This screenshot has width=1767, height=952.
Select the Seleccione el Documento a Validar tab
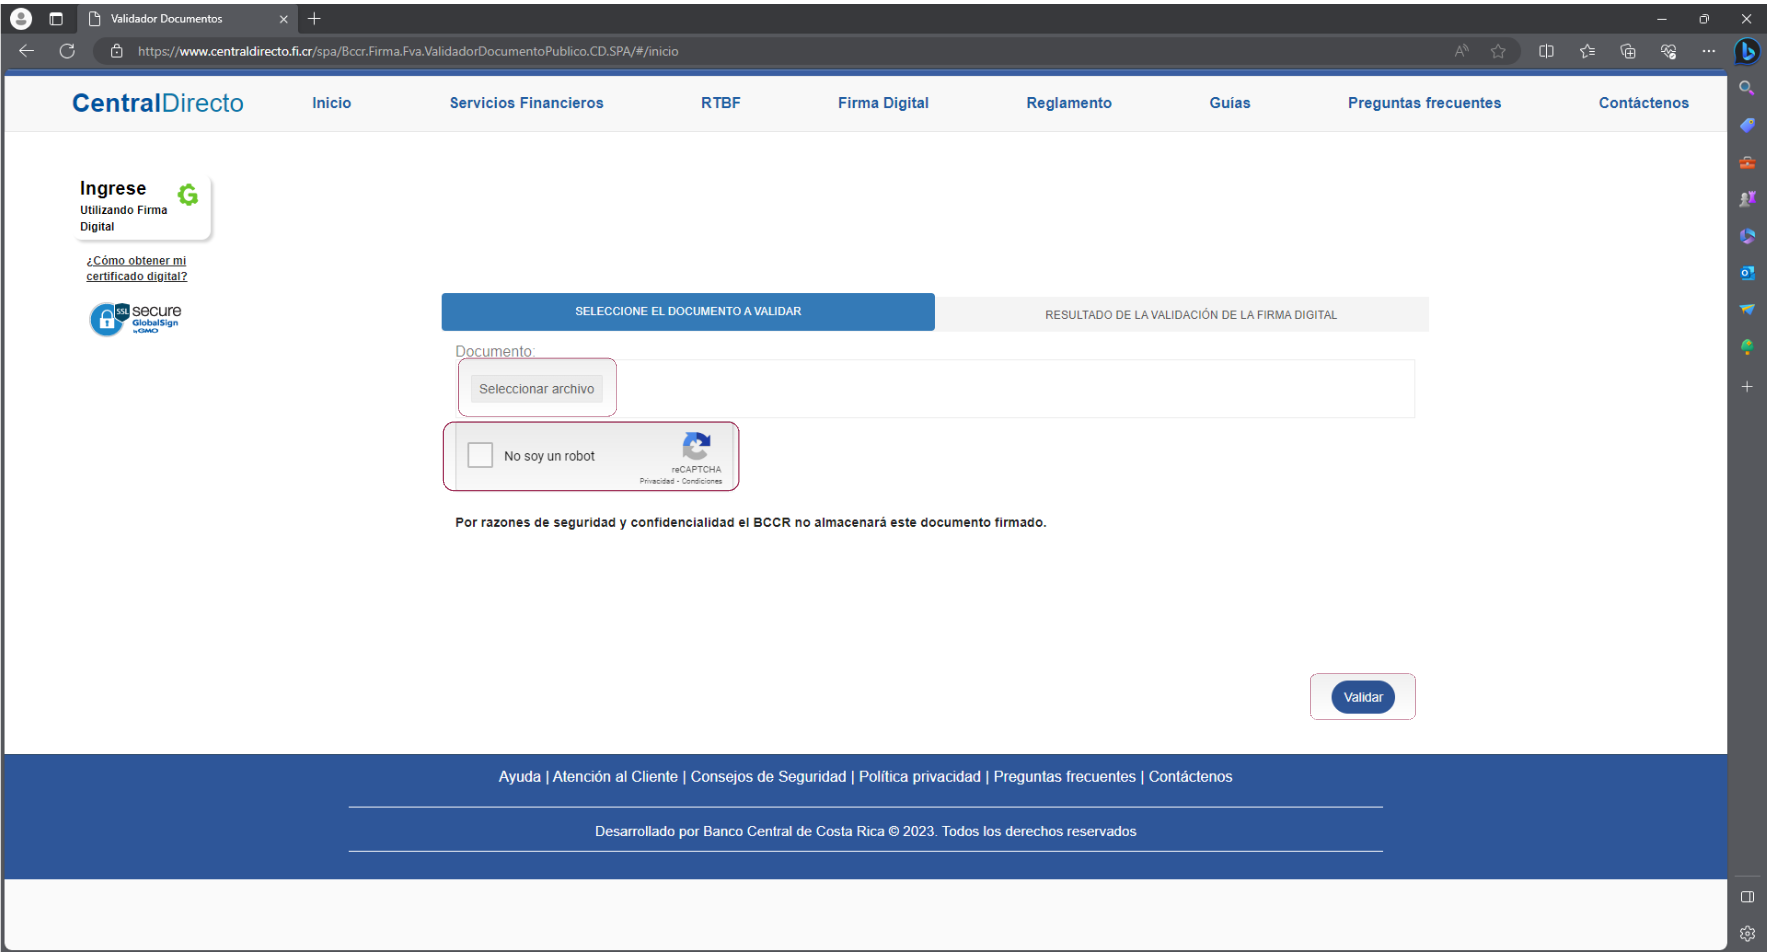pos(688,312)
